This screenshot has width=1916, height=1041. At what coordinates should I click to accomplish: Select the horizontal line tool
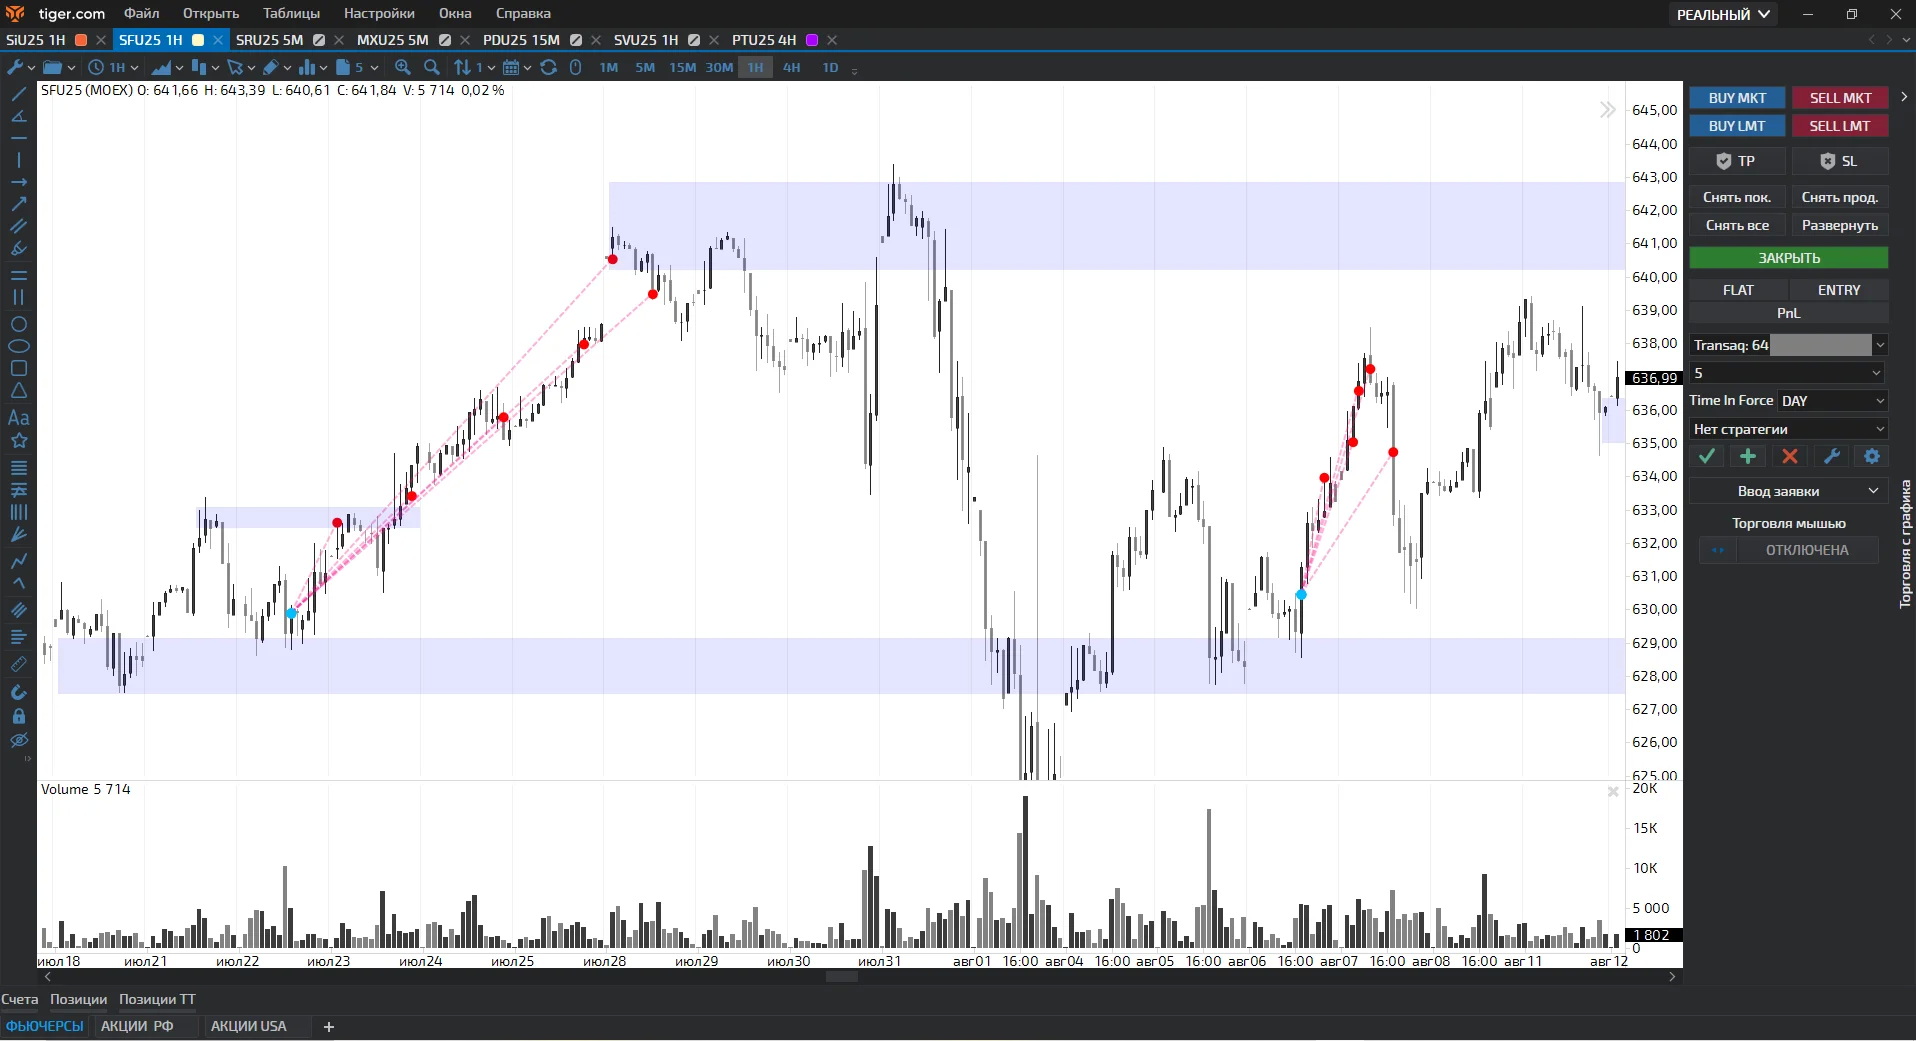pos(18,138)
